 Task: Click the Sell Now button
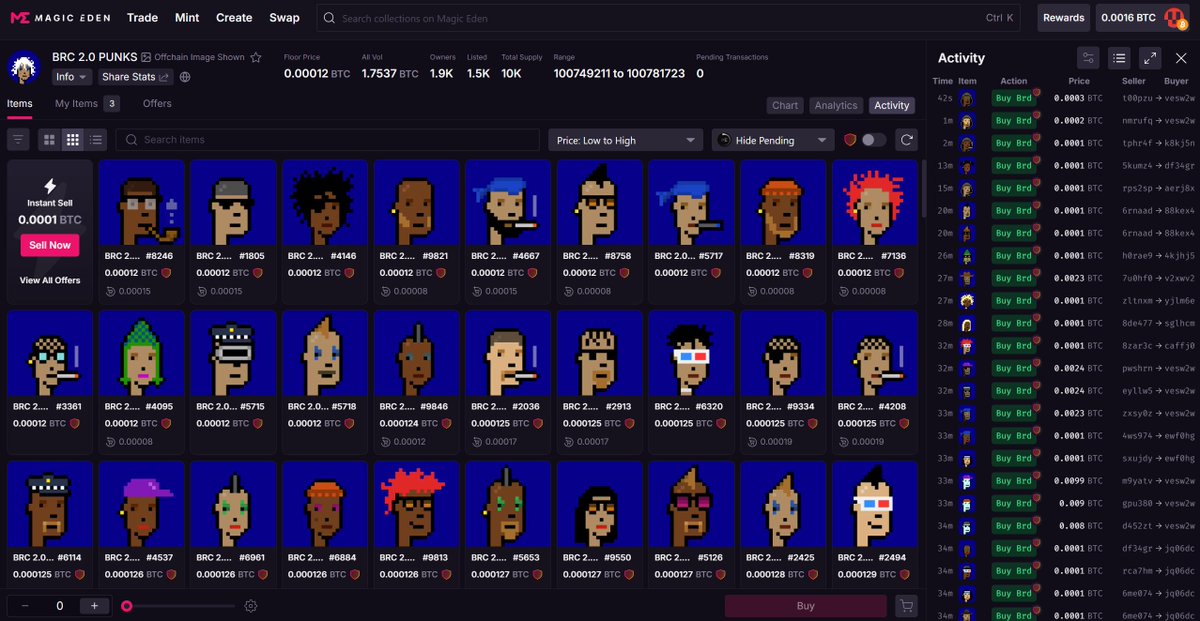point(50,245)
